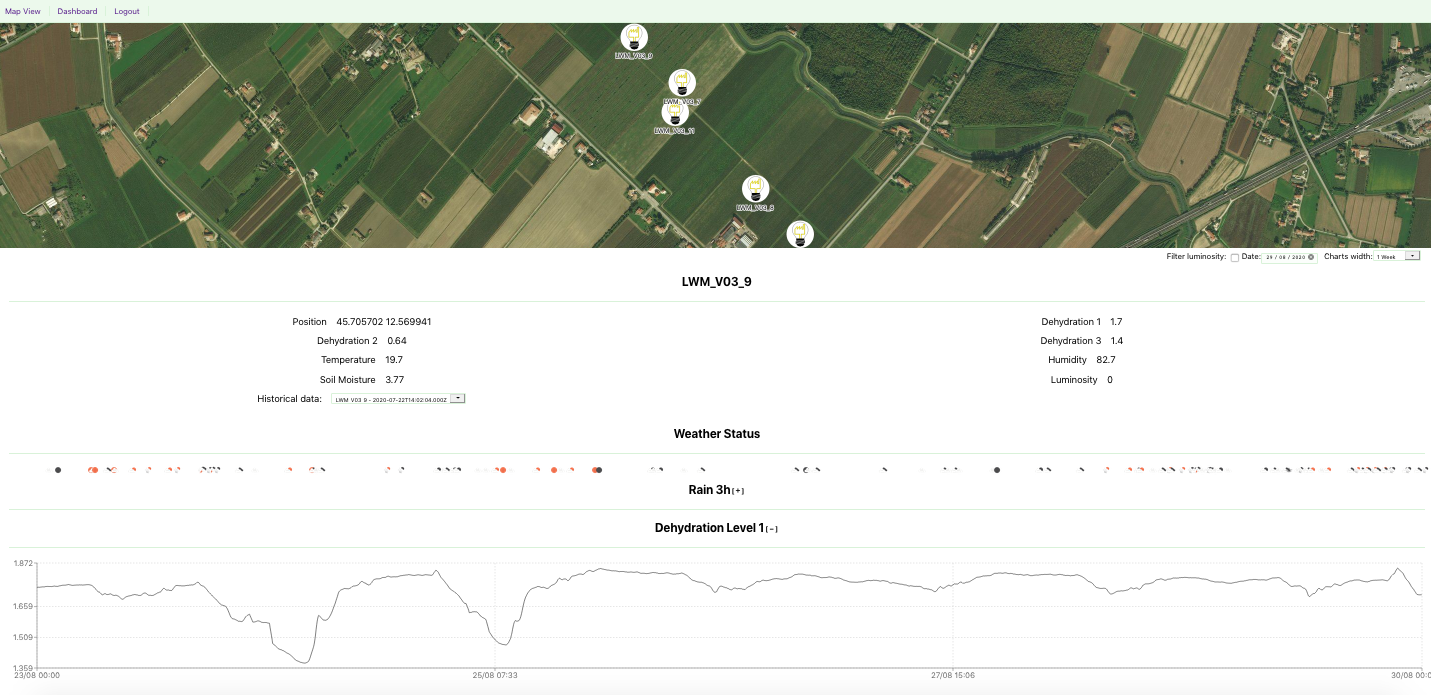Open the LWM_V03_11 sensor marker

[x=676, y=113]
